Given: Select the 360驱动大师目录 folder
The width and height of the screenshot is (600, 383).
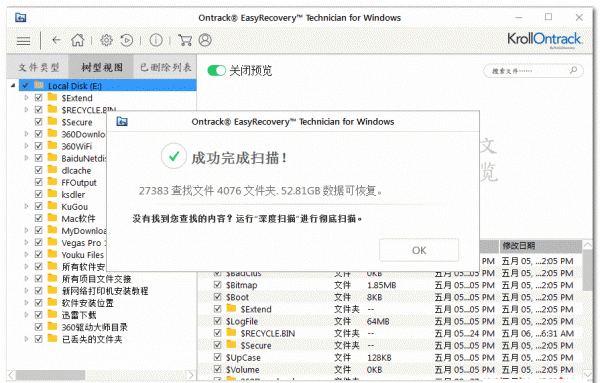Looking at the screenshot, I should coord(95,327).
